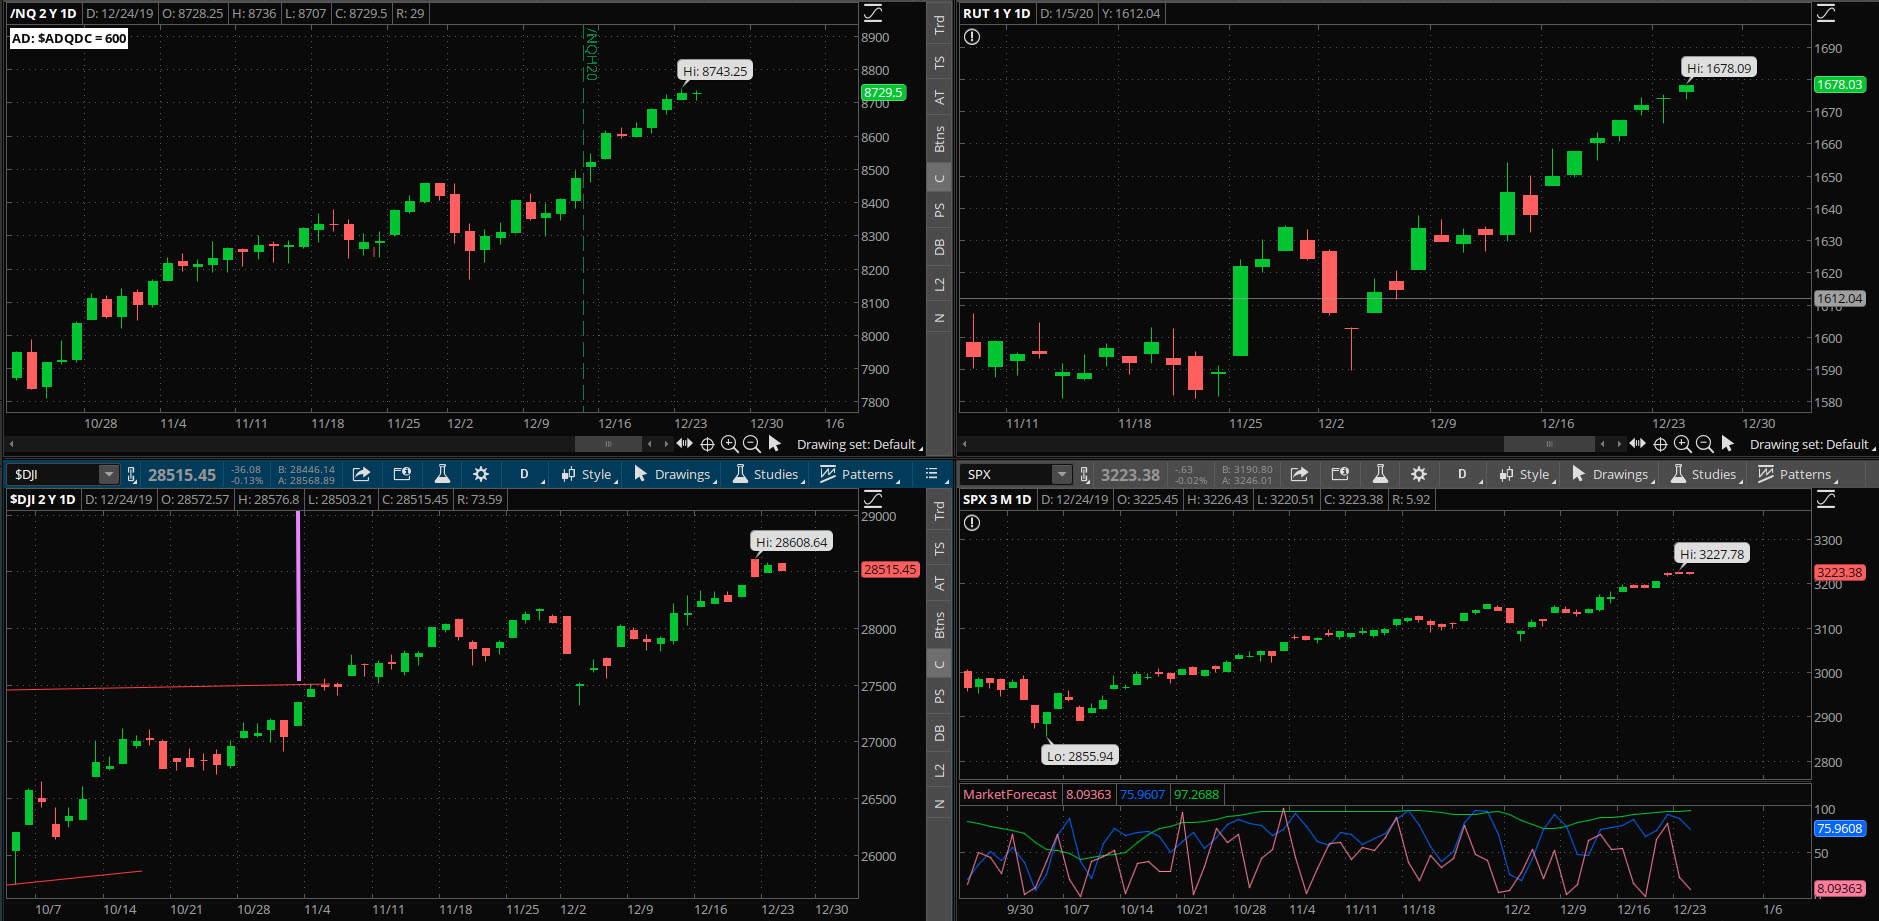This screenshot has height=921, width=1879.
Task: Zoom in on the RUT chart
Action: [x=1683, y=444]
